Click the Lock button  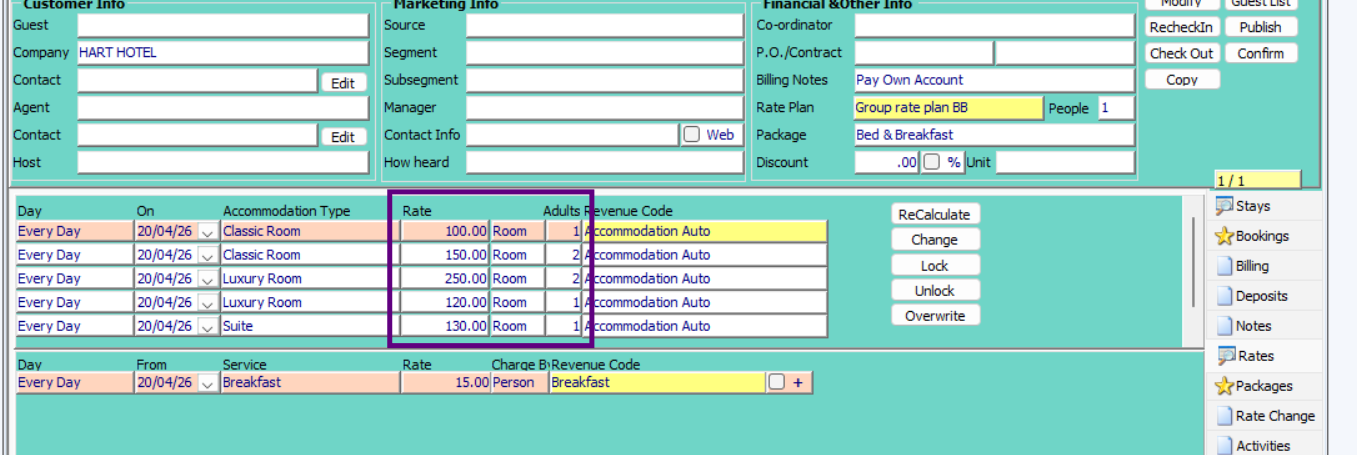(935, 266)
